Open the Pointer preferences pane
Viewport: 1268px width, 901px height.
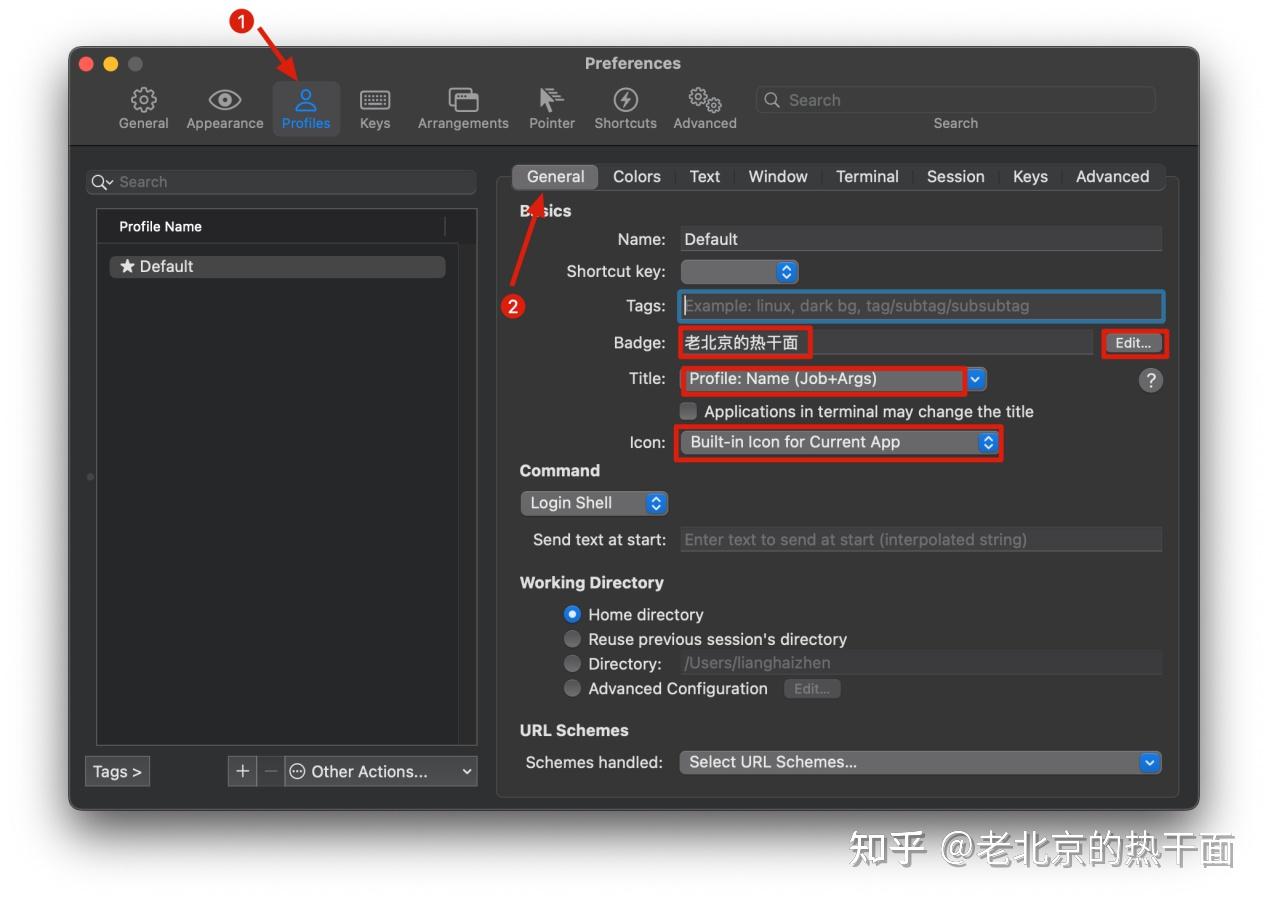(551, 107)
